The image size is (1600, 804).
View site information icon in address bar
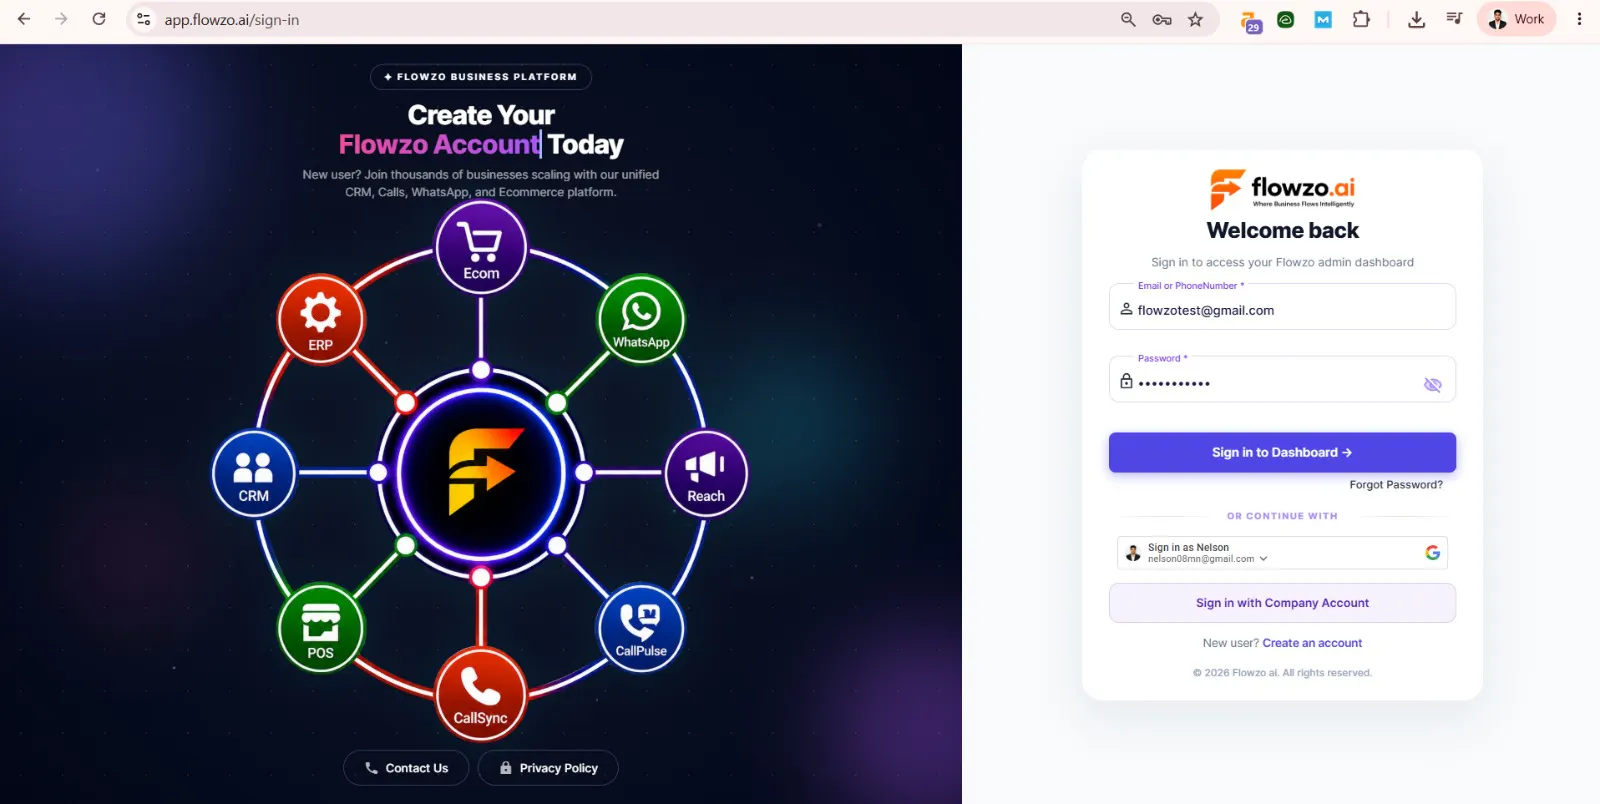coord(144,19)
